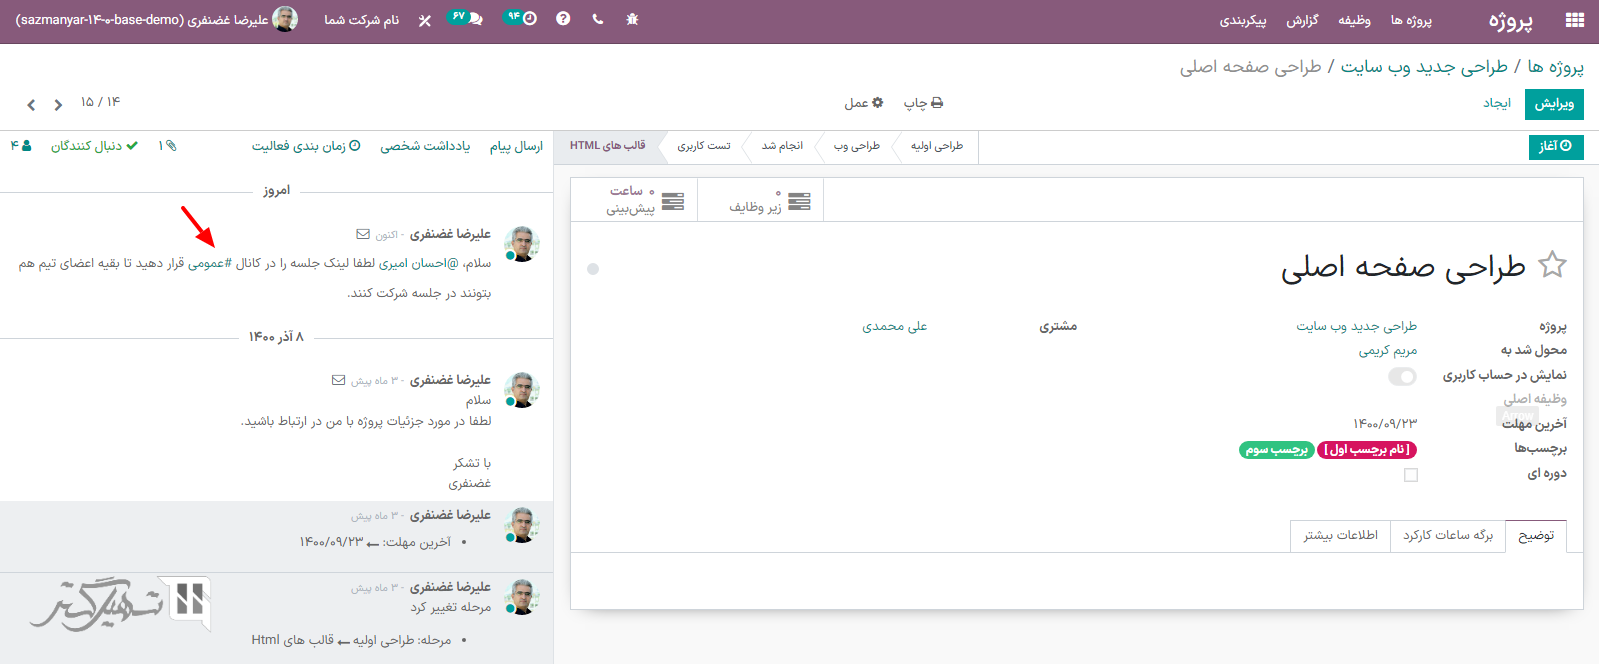Switch to برگه ساعات کارکرد tab
The width and height of the screenshot is (1599, 664).
coord(1447,535)
